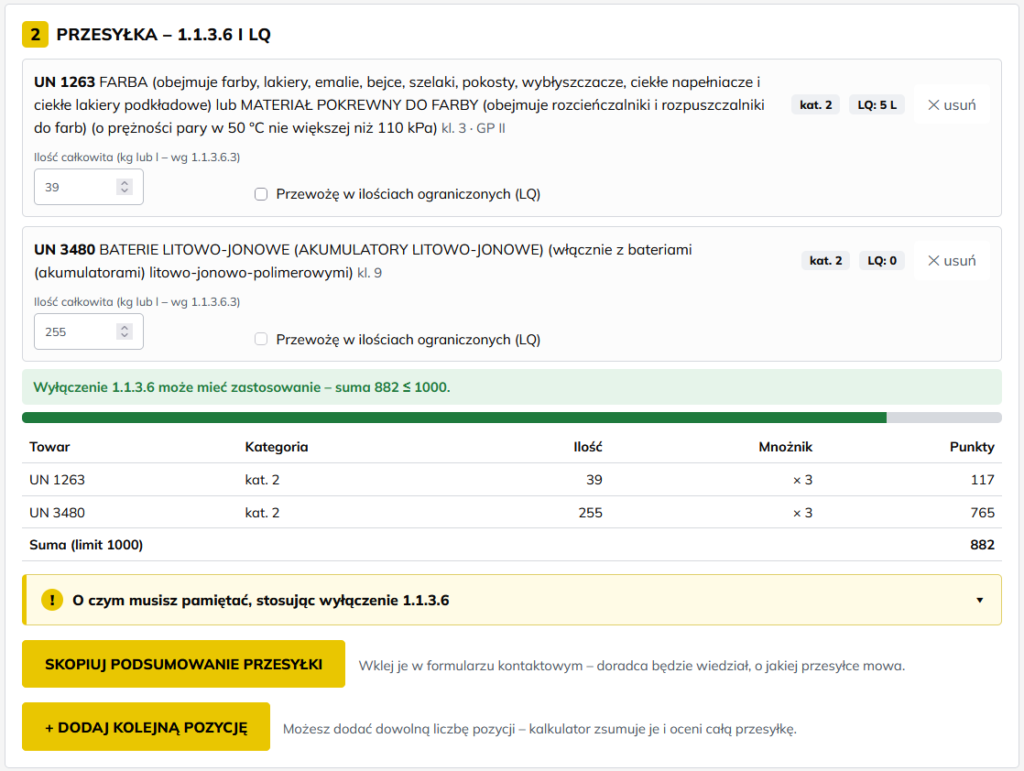Click the Suma (limit 1000) label
This screenshot has height=771, width=1024.
(x=86, y=545)
